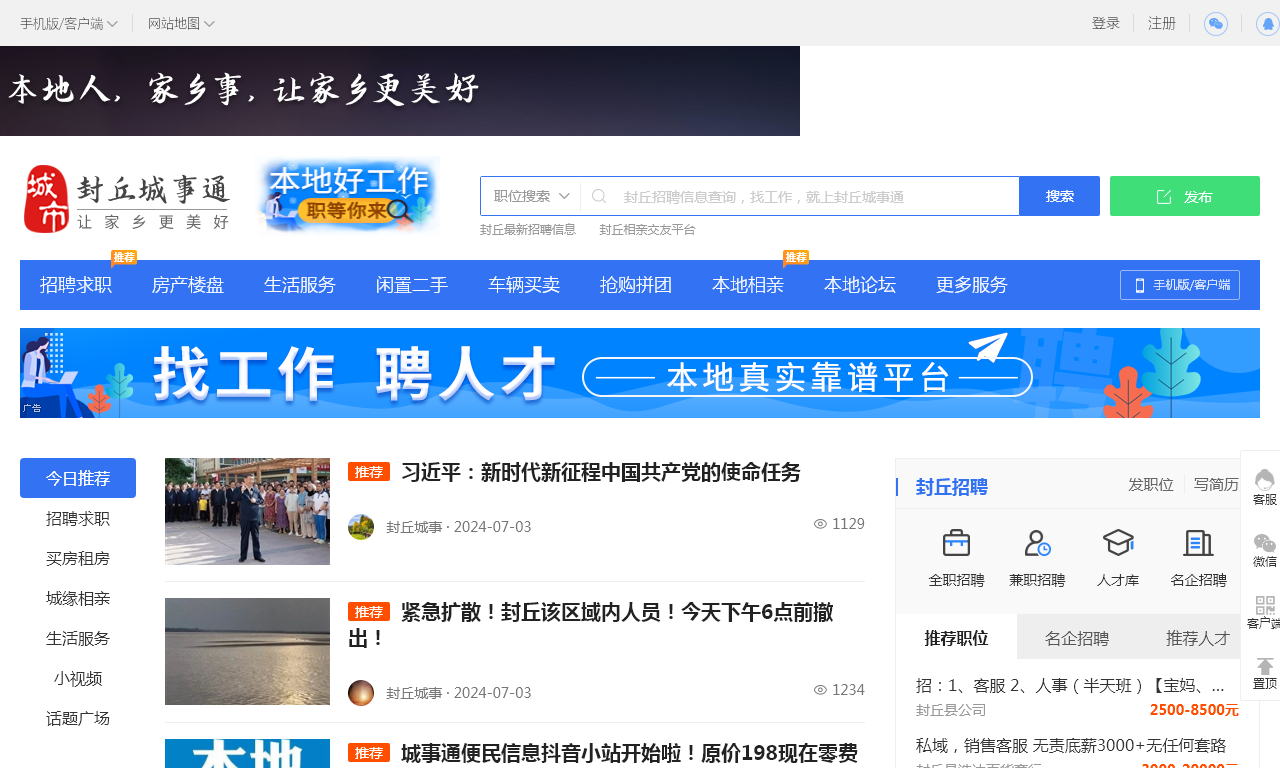Screen dimensions: 1280x768
Task: Select 生活服务 in left sidebar
Action: (78, 638)
